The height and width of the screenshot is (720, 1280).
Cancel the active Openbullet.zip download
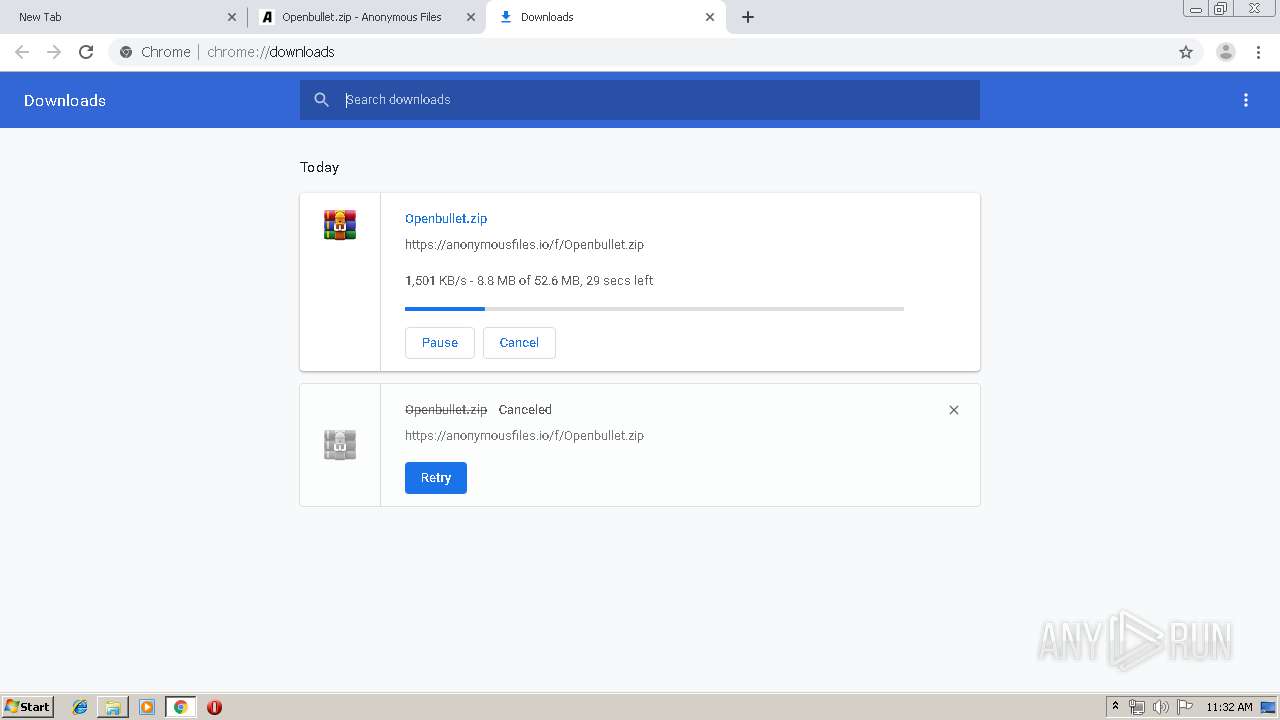pyautogui.click(x=519, y=343)
